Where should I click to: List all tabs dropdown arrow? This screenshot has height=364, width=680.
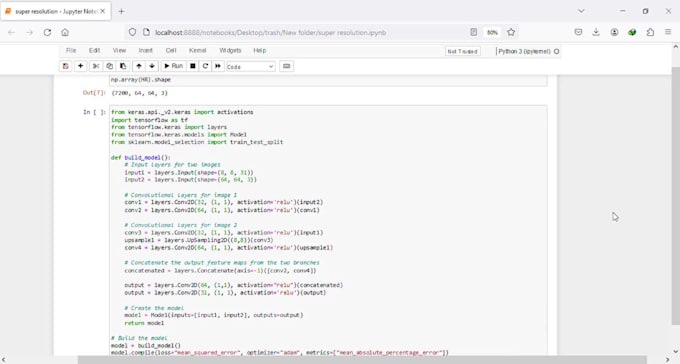coord(581,11)
